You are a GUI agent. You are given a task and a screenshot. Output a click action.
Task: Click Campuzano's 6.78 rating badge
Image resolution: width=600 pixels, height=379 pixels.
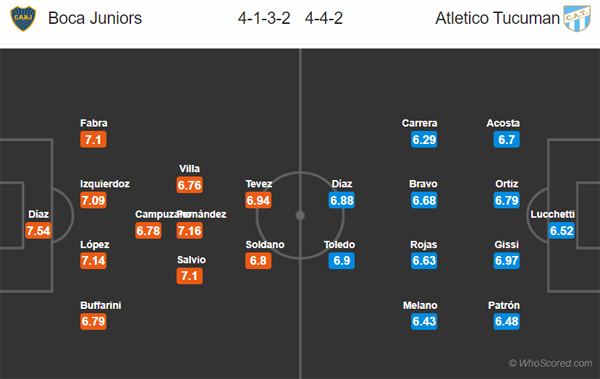(148, 230)
